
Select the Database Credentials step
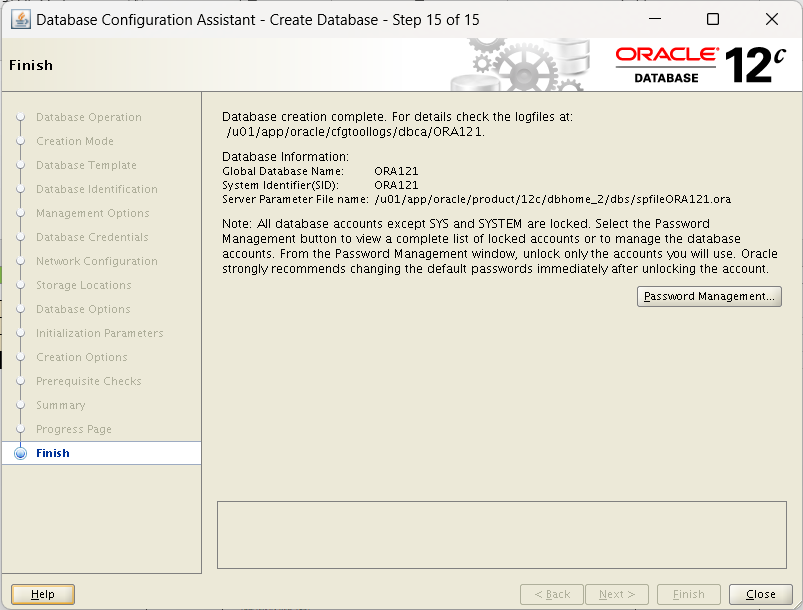click(92, 237)
